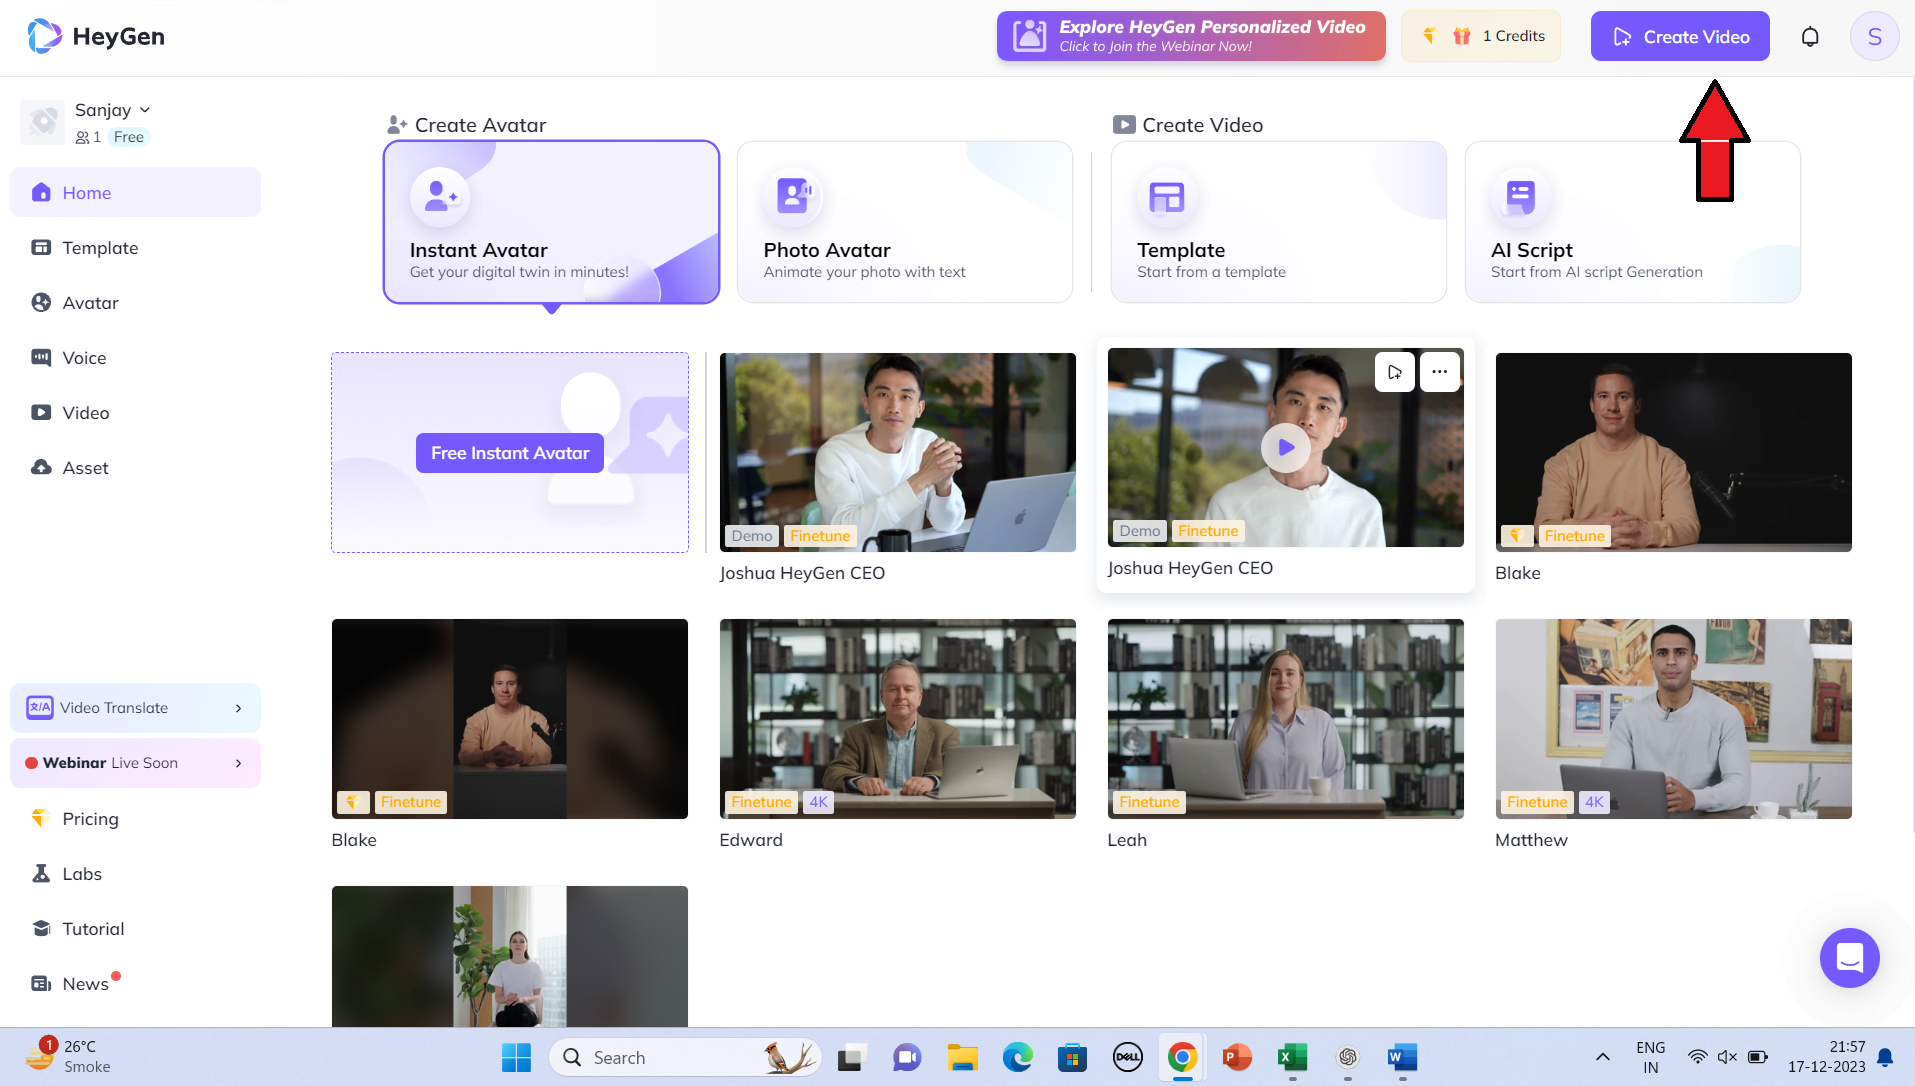This screenshot has width=1915, height=1086.
Task: Click the Free plan badge
Action: 129,137
